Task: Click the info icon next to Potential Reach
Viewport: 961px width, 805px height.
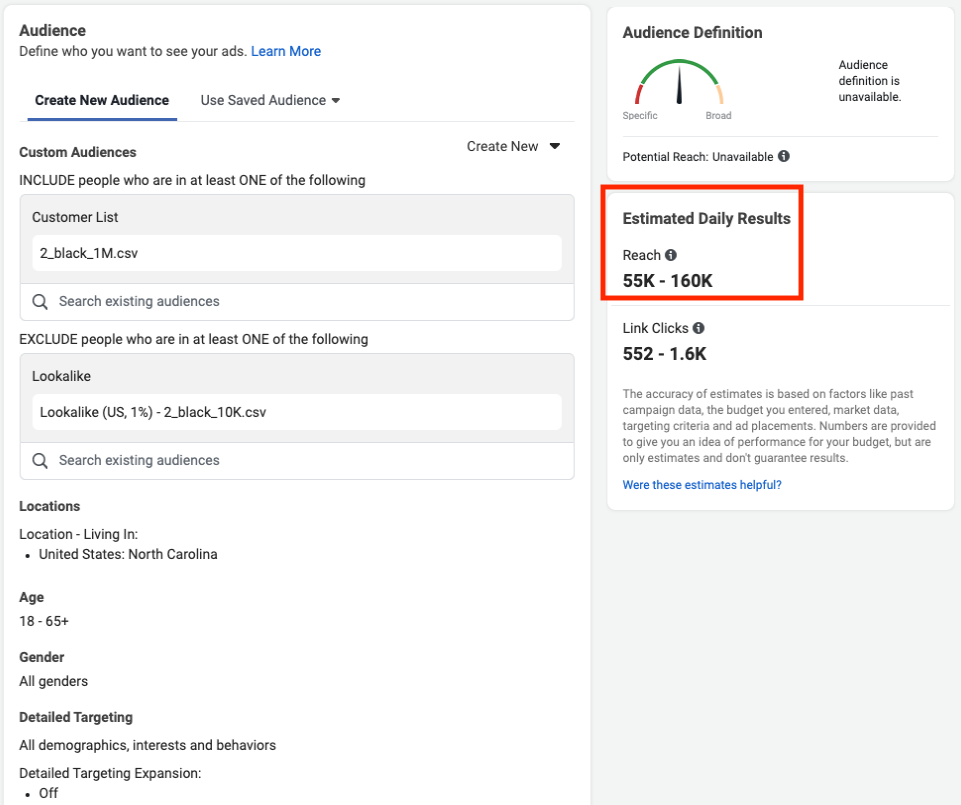Action: click(784, 157)
